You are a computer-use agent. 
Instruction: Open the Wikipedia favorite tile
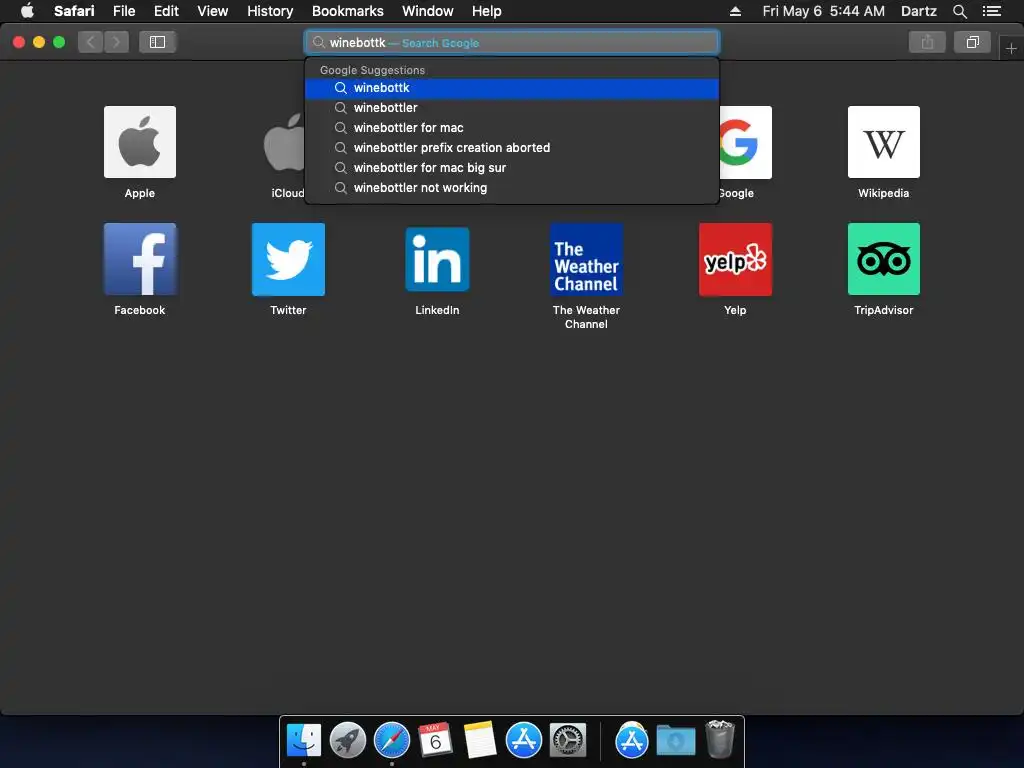(x=884, y=142)
